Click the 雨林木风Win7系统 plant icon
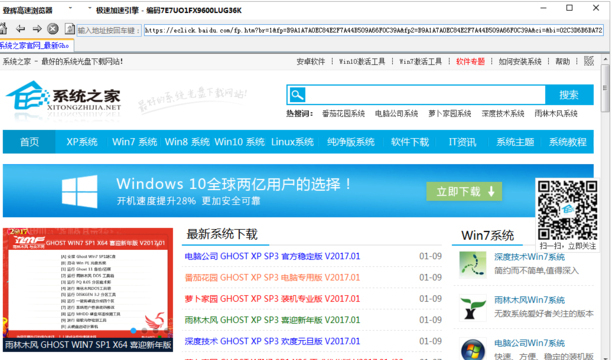This screenshot has height=360, width=612. click(473, 308)
